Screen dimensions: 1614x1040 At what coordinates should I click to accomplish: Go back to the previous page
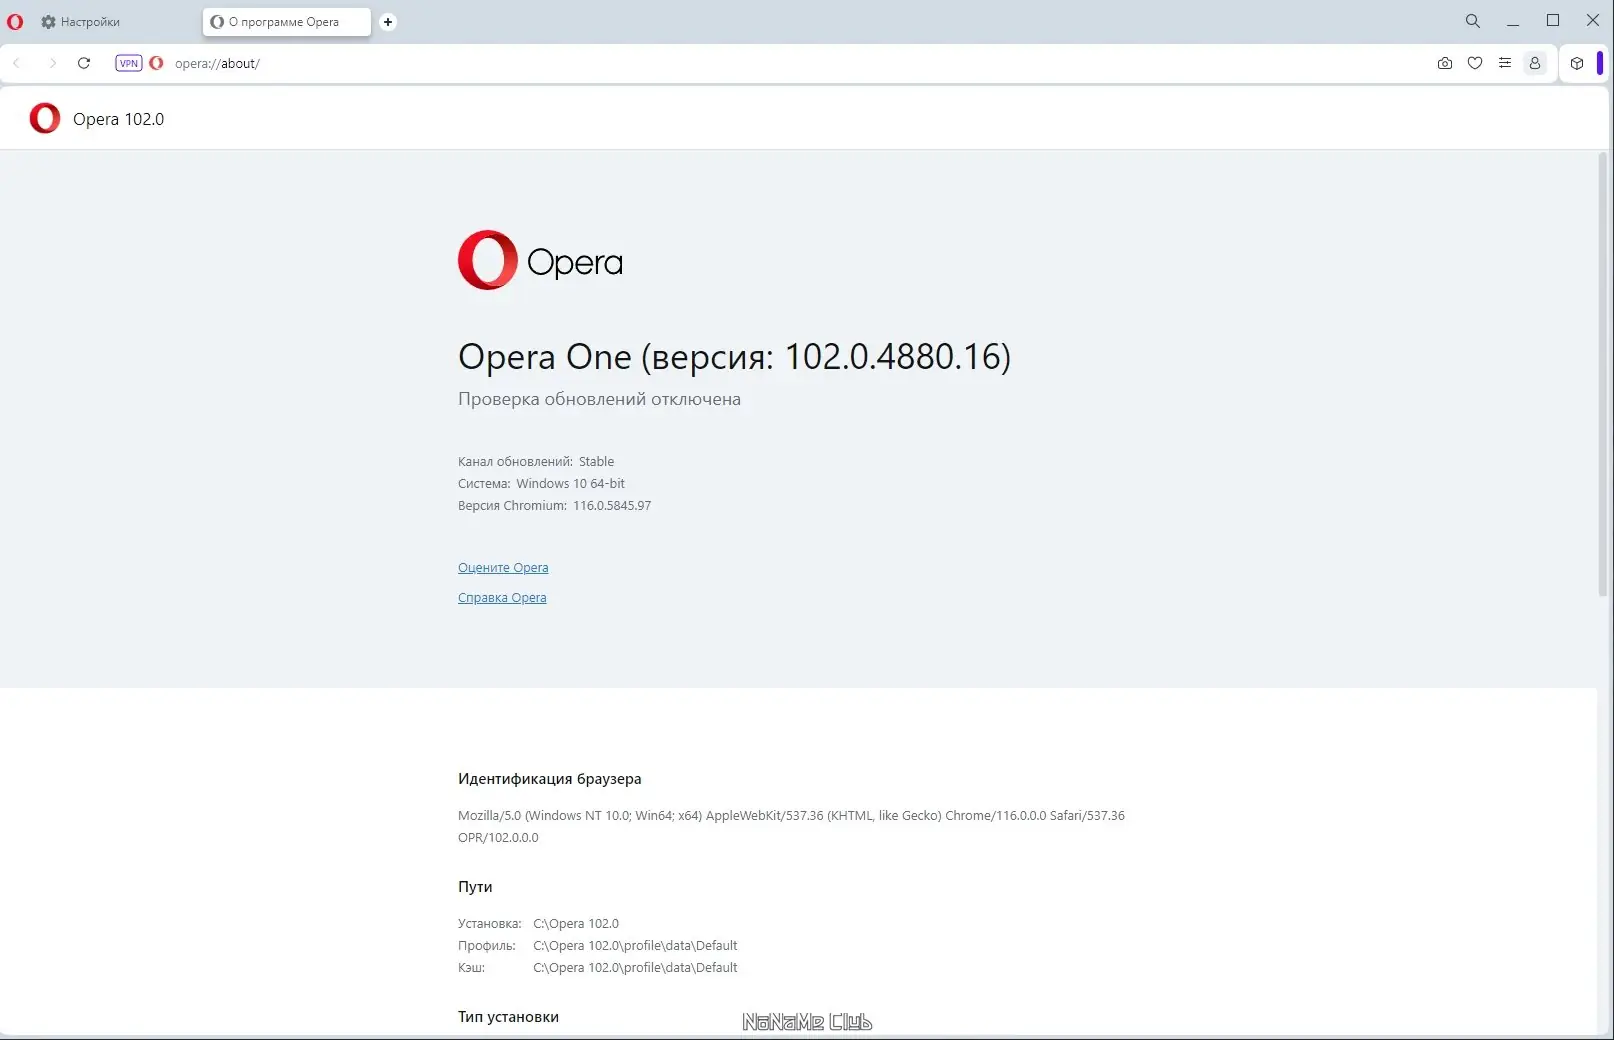click(x=17, y=63)
